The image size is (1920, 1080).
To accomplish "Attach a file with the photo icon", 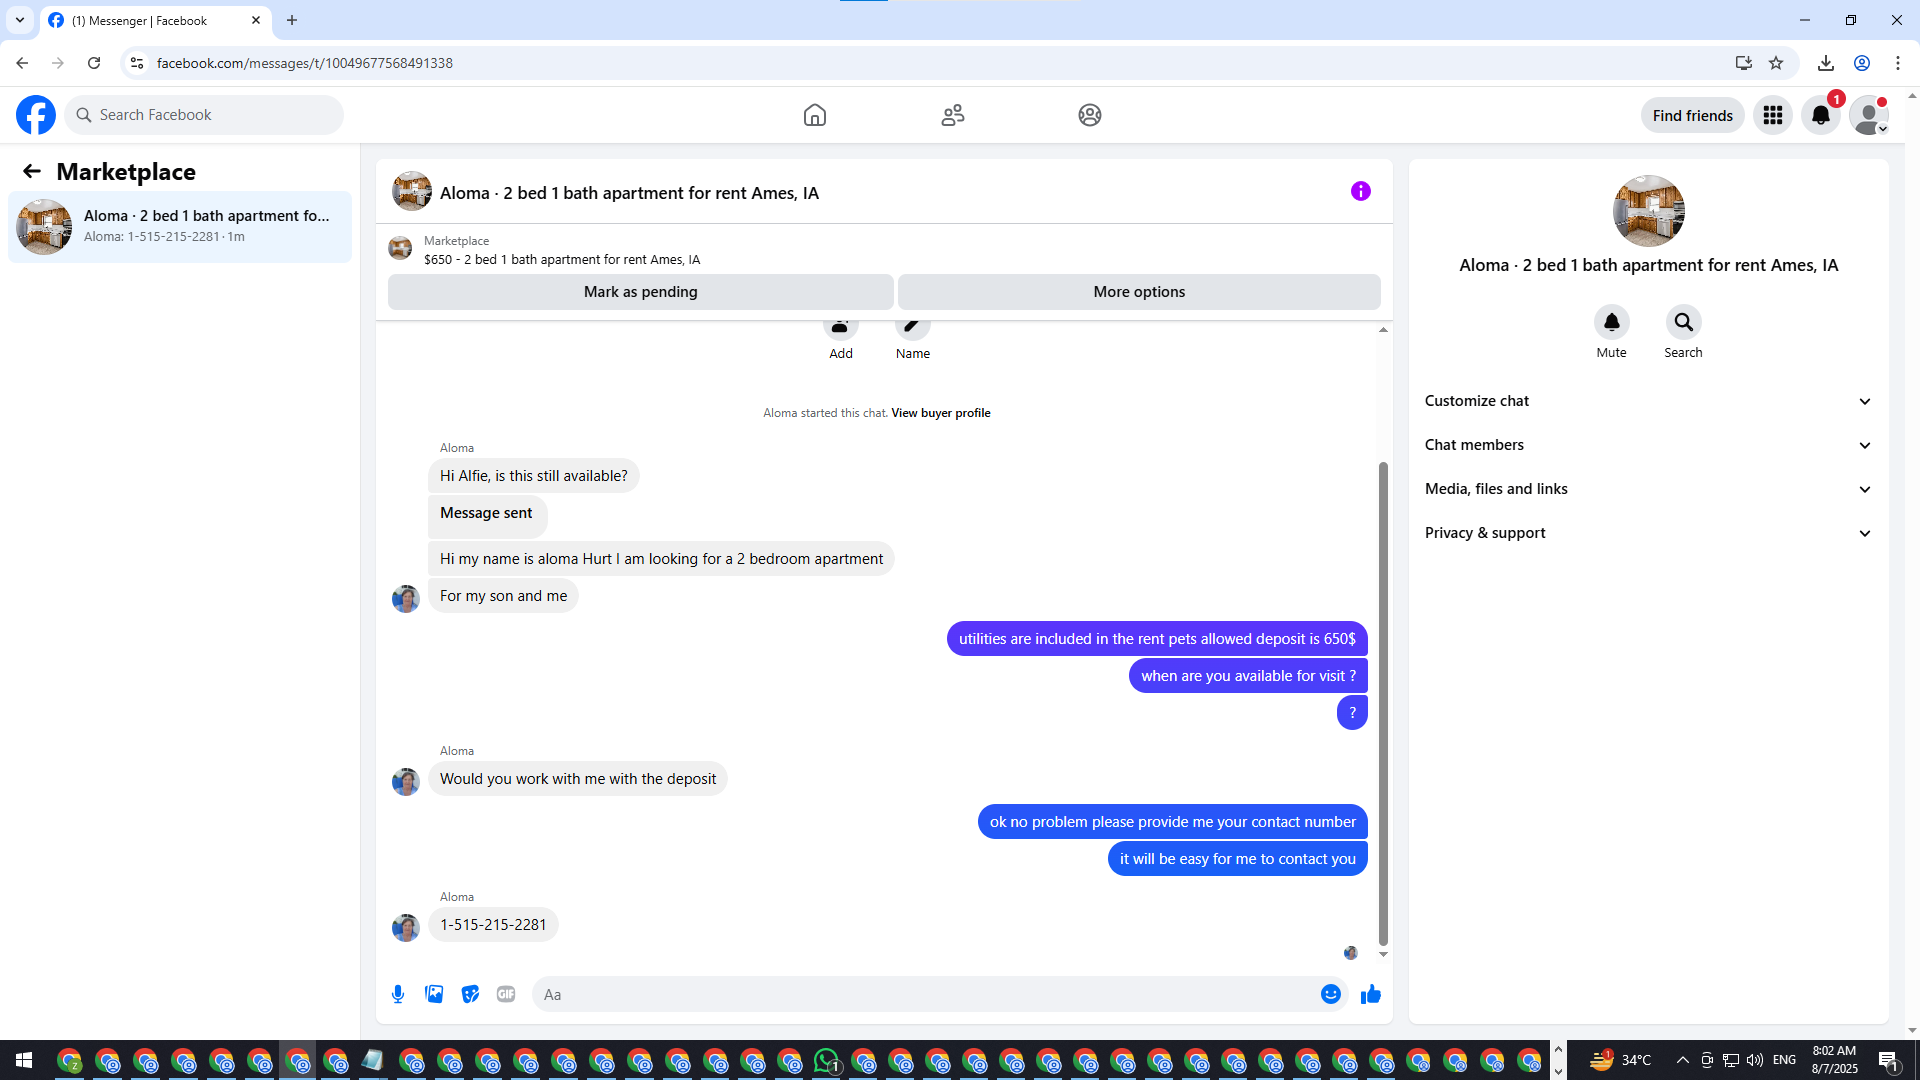I will (434, 994).
